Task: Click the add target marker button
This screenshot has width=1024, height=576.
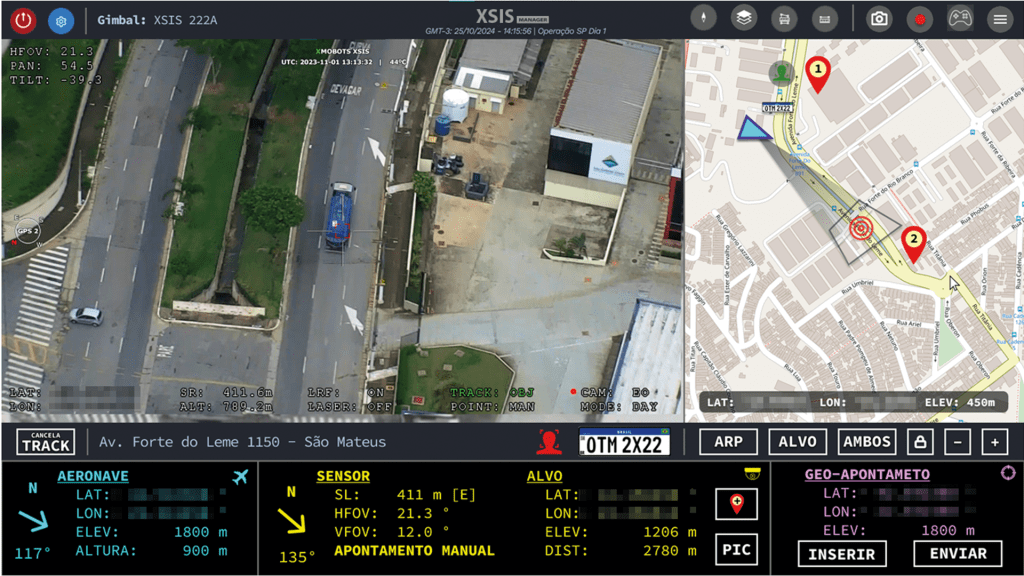Action: pos(737,504)
